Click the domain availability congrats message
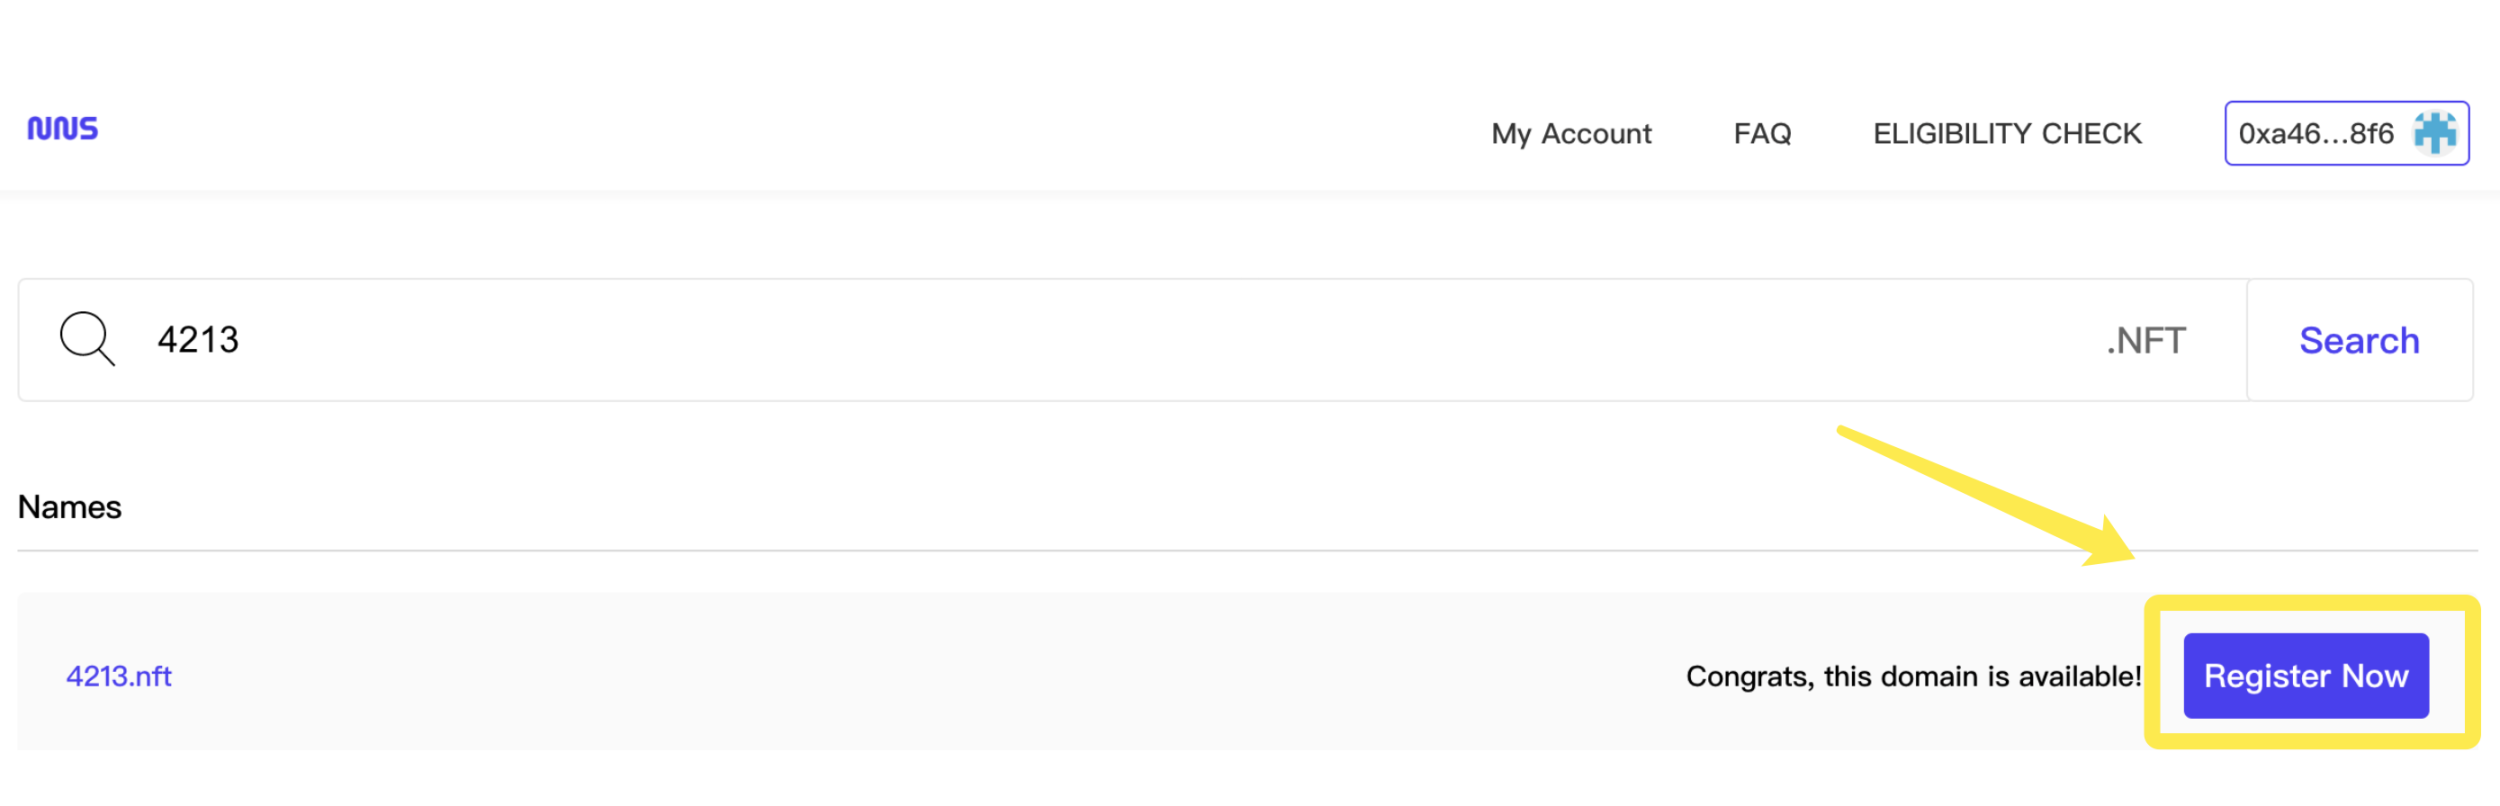This screenshot has width=2500, height=806. pyautogui.click(x=1912, y=677)
